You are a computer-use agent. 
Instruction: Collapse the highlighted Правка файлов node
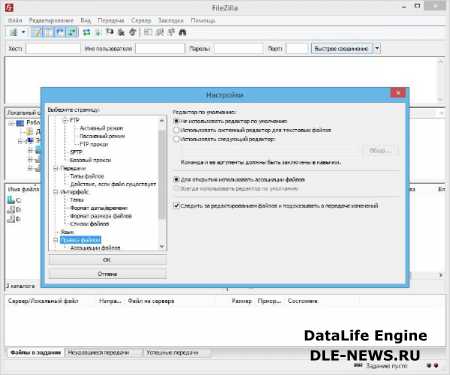click(56, 240)
